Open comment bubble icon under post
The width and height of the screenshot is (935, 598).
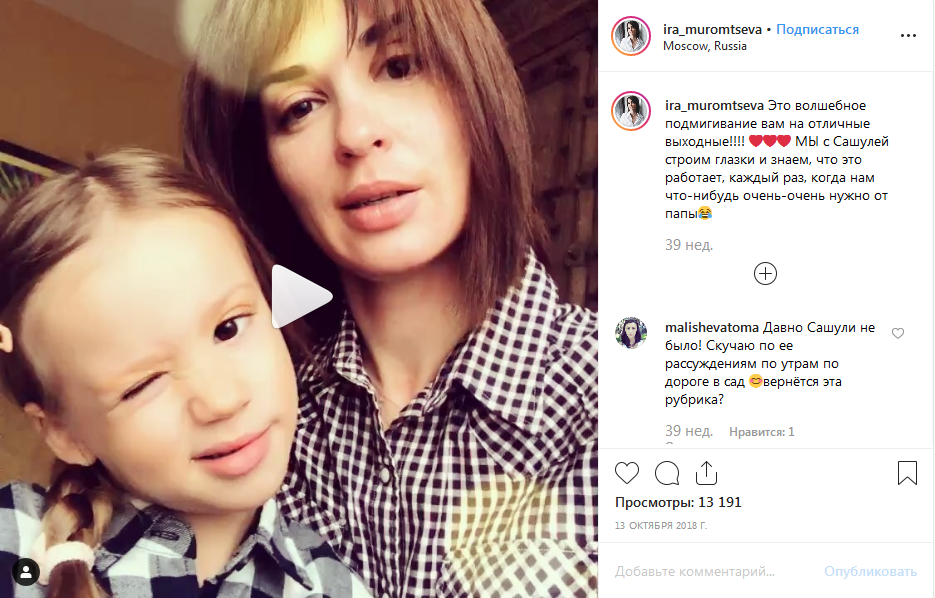pyautogui.click(x=667, y=473)
